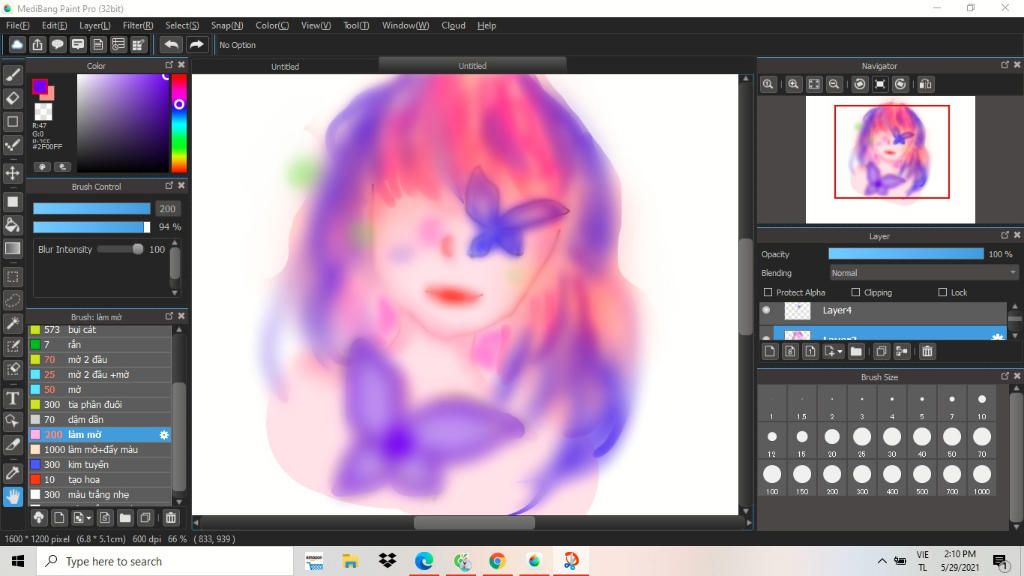Image resolution: width=1024 pixels, height=576 pixels.
Task: Toggle the Lock checkbox
Action: [x=942, y=293]
